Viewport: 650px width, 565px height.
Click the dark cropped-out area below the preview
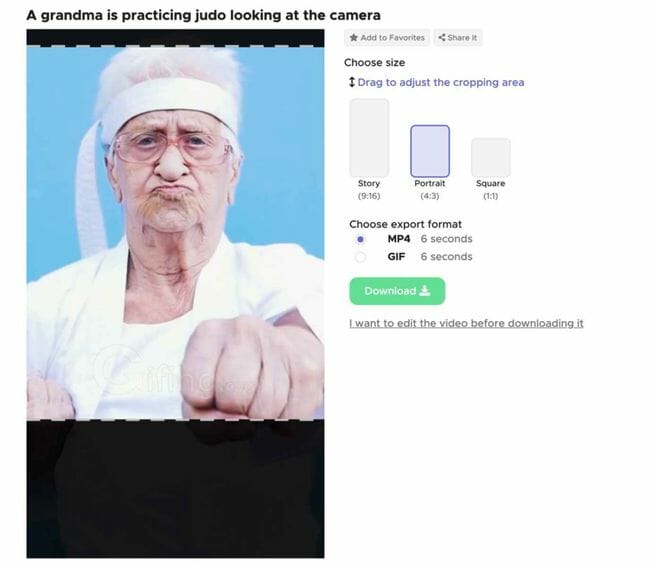tap(175, 490)
